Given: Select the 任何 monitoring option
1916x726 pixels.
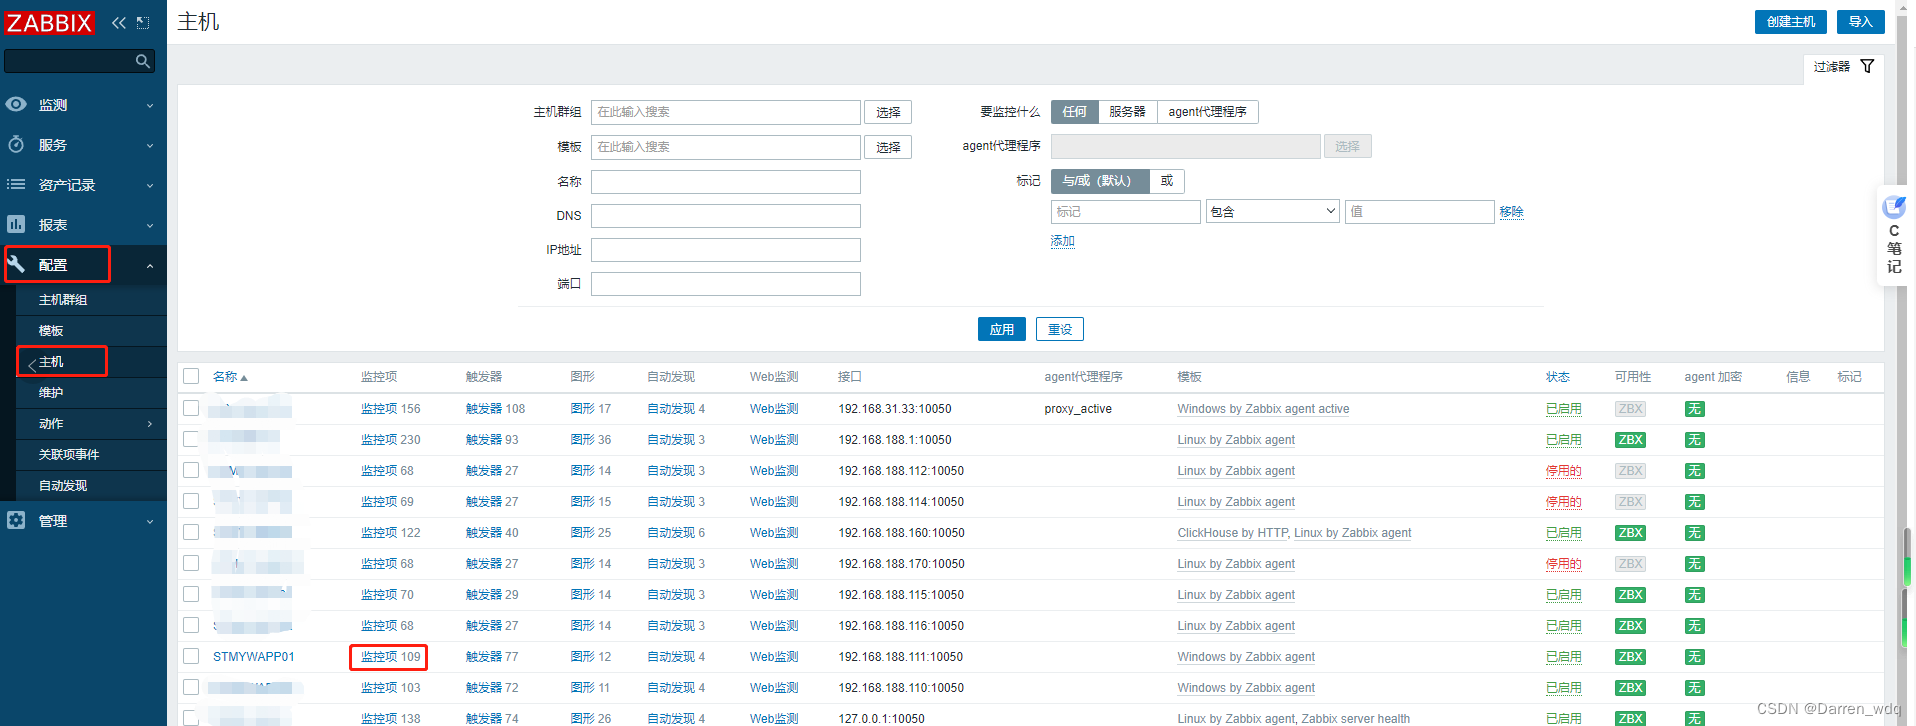Looking at the screenshot, I should (x=1074, y=112).
